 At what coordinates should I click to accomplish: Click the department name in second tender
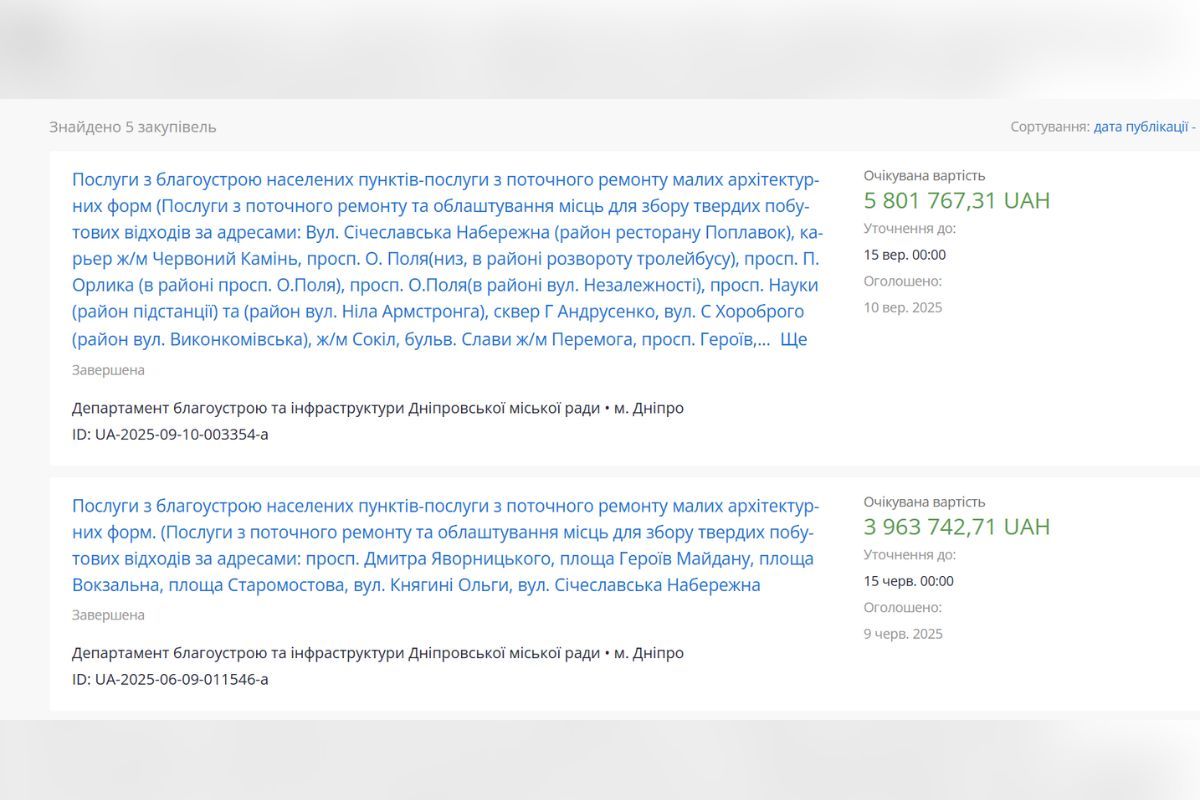335,653
